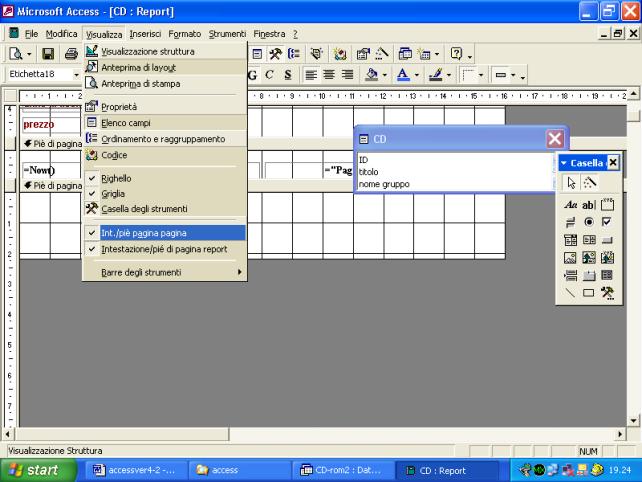Image resolution: width=642 pixels, height=482 pixels.
Task: Select the Command Button tool in toolbox
Action: point(607,240)
